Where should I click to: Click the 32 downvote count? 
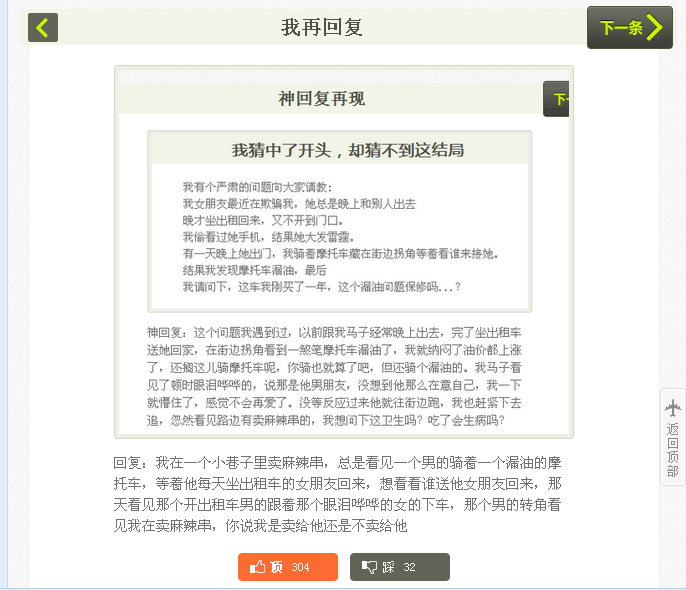[409, 567]
